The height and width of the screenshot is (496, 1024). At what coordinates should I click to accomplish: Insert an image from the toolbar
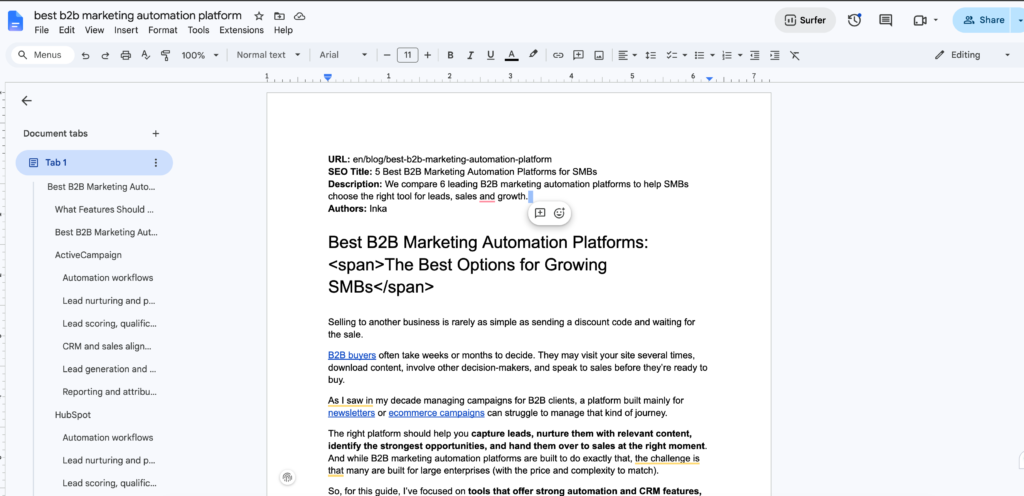pyautogui.click(x=598, y=55)
